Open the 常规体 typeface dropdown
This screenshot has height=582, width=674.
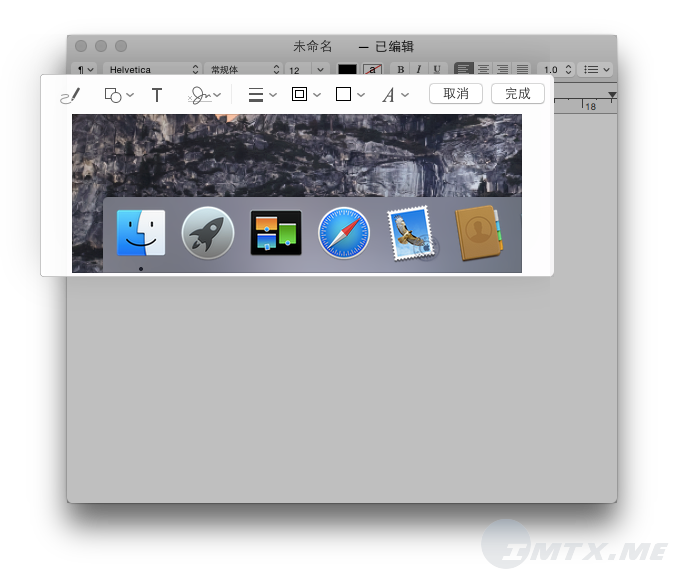click(242, 70)
